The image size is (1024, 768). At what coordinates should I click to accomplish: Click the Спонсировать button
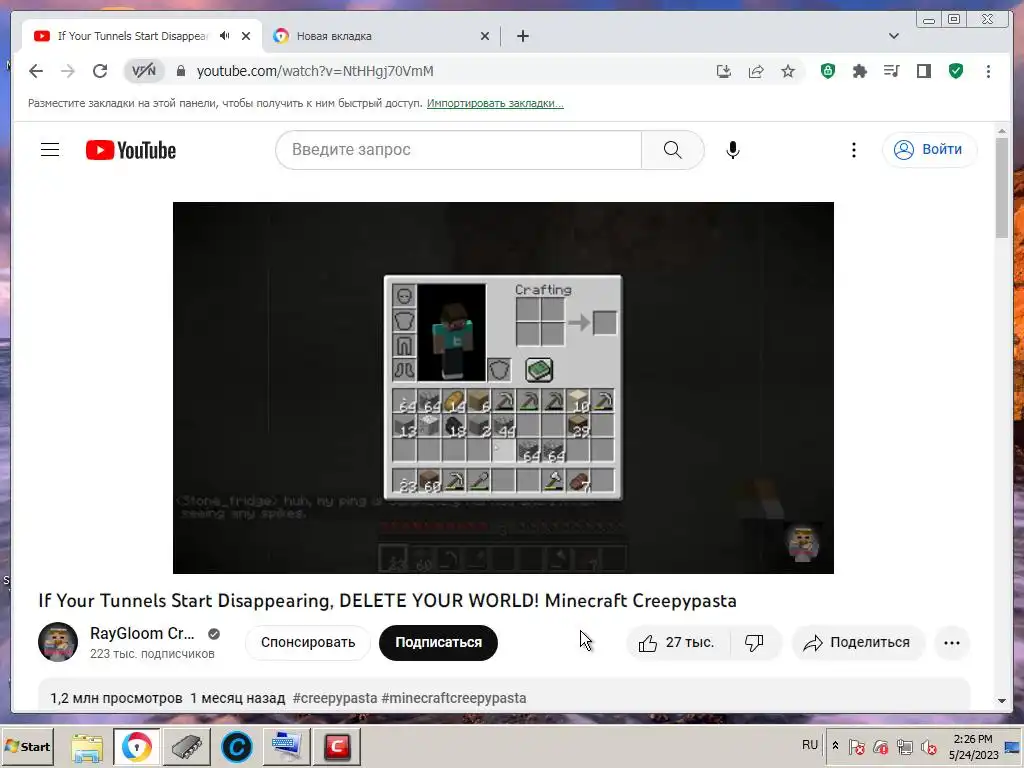[x=308, y=642]
